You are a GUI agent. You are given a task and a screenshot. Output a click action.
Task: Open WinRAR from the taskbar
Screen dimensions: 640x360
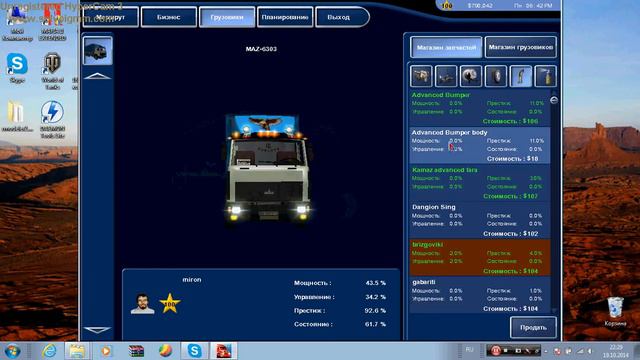(136, 351)
